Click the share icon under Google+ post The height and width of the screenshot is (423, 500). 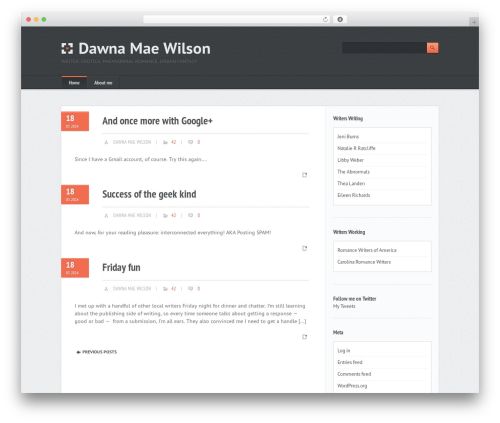point(304,175)
